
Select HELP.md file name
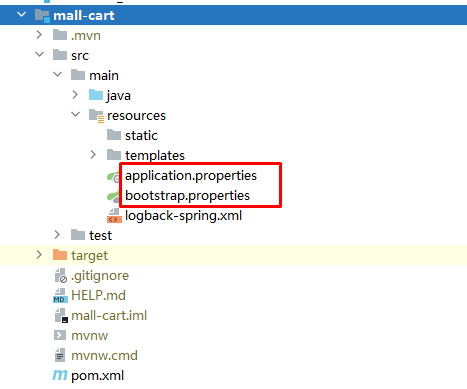[98, 295]
